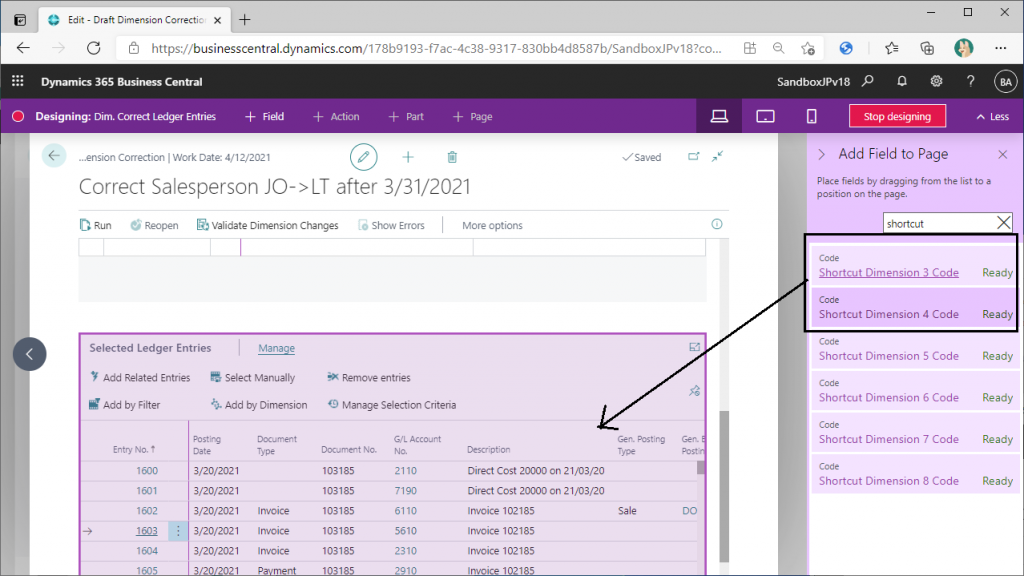Click the browser address bar URL
1024x576 pixels.
tap(436, 48)
